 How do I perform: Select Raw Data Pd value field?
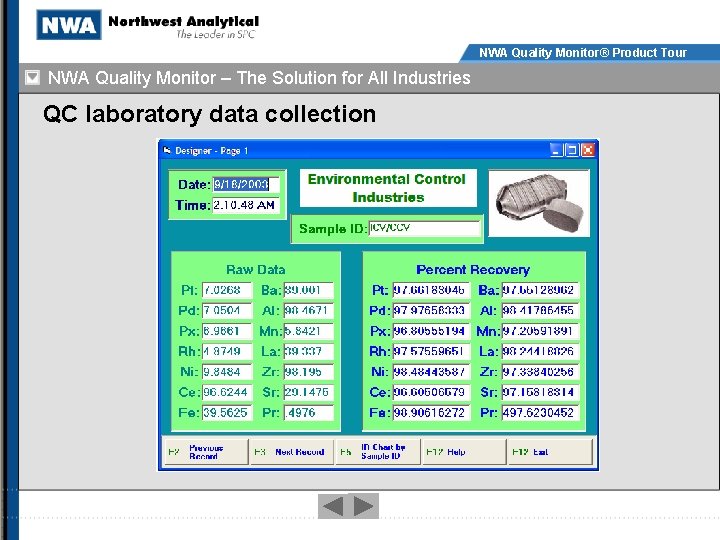pyautogui.click(x=227, y=311)
